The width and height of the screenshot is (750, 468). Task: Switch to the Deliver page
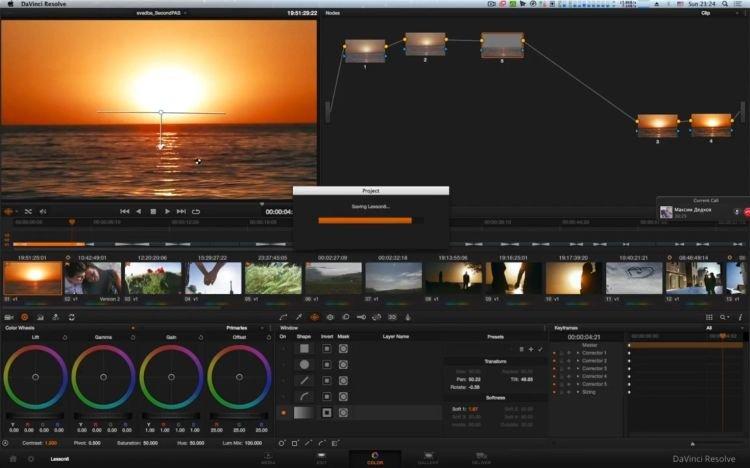(481, 458)
